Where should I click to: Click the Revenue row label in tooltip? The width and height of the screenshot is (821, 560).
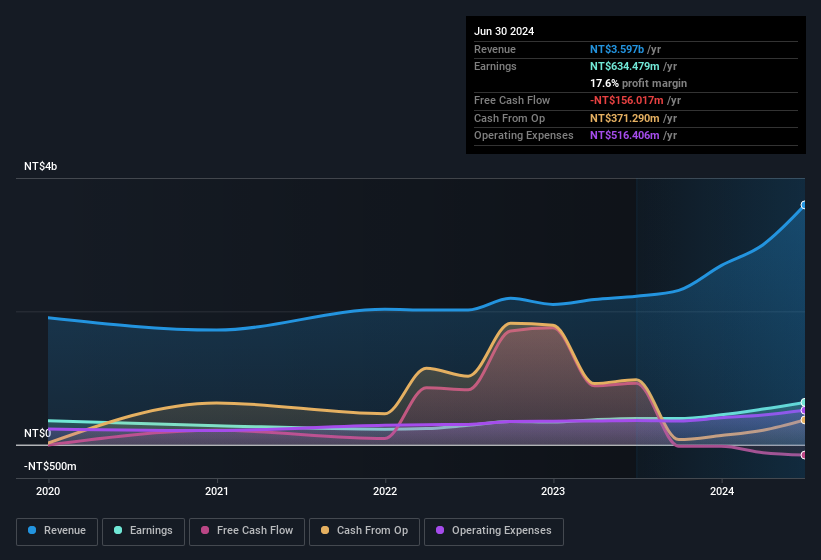click(495, 49)
